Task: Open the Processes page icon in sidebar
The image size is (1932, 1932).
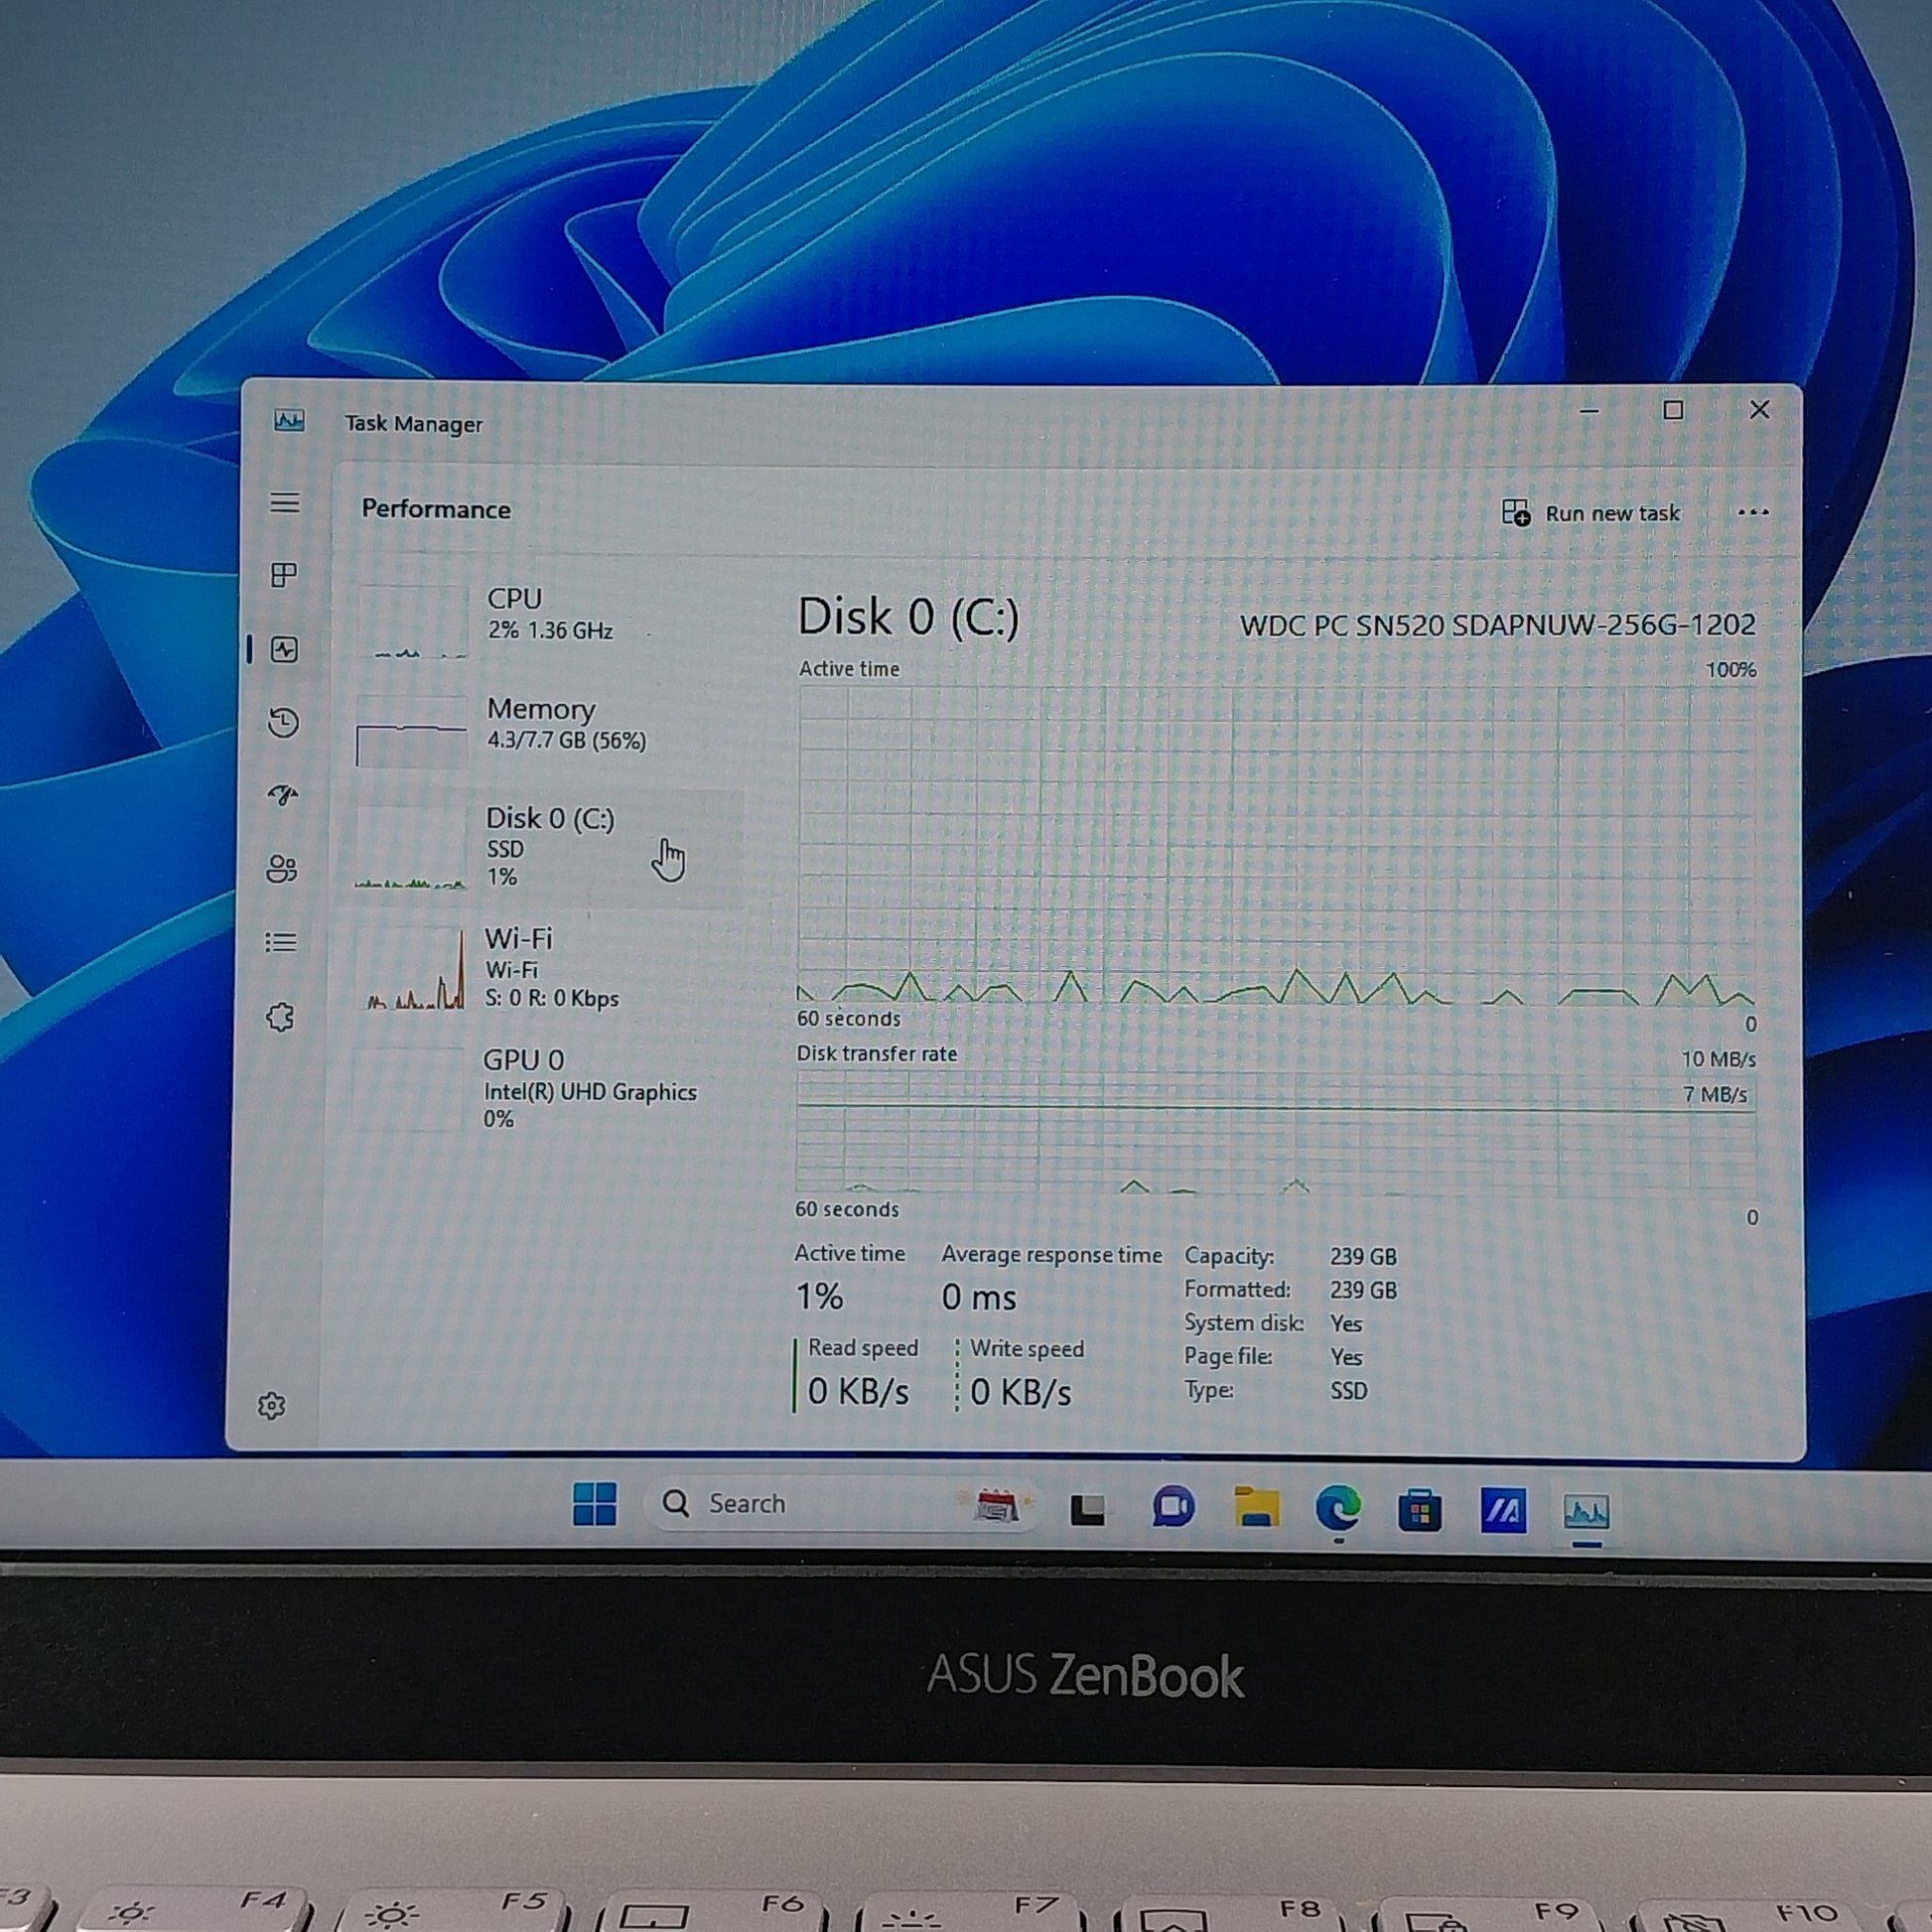Action: click(284, 575)
